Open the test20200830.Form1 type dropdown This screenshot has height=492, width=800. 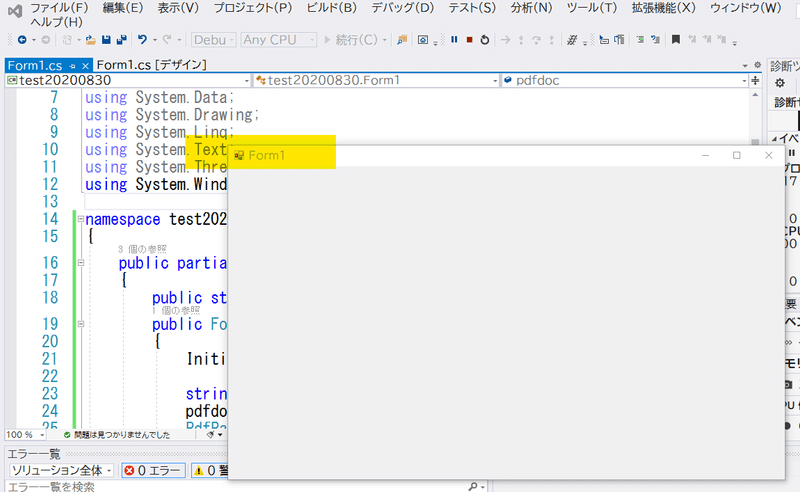(376, 80)
